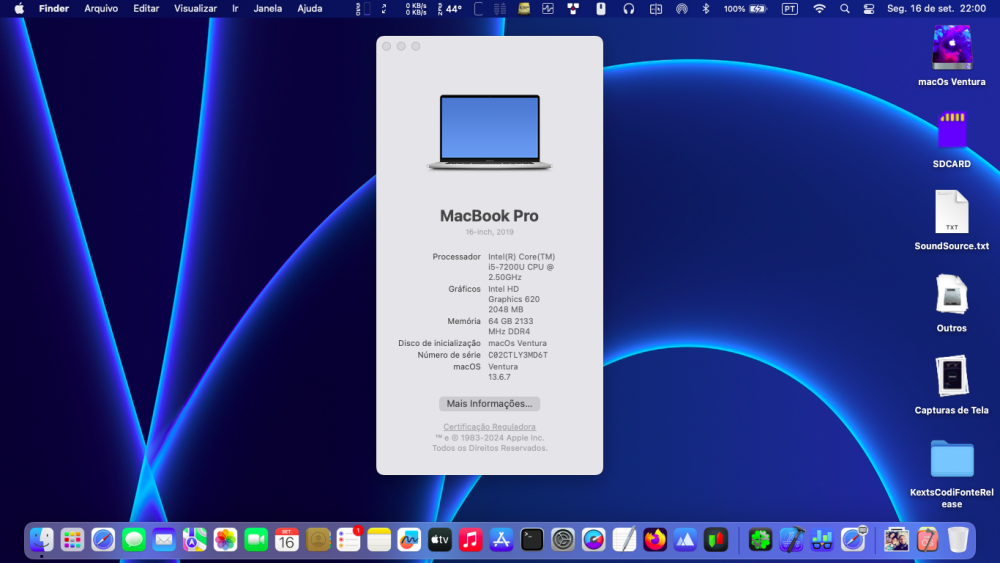Open the network speed KB/s monitor
Screen dimensions: 1000x563
[416, 9]
